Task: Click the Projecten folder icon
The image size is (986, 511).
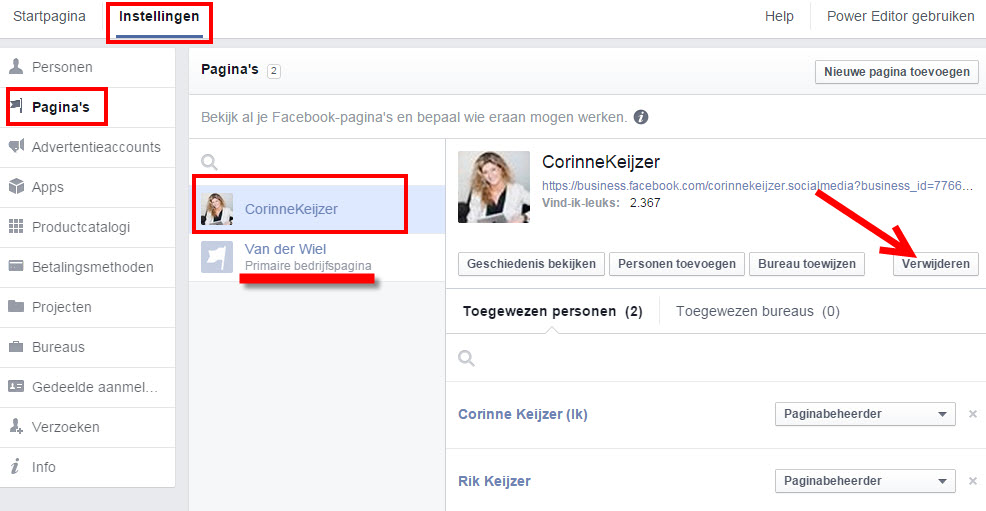Action: click(x=16, y=307)
